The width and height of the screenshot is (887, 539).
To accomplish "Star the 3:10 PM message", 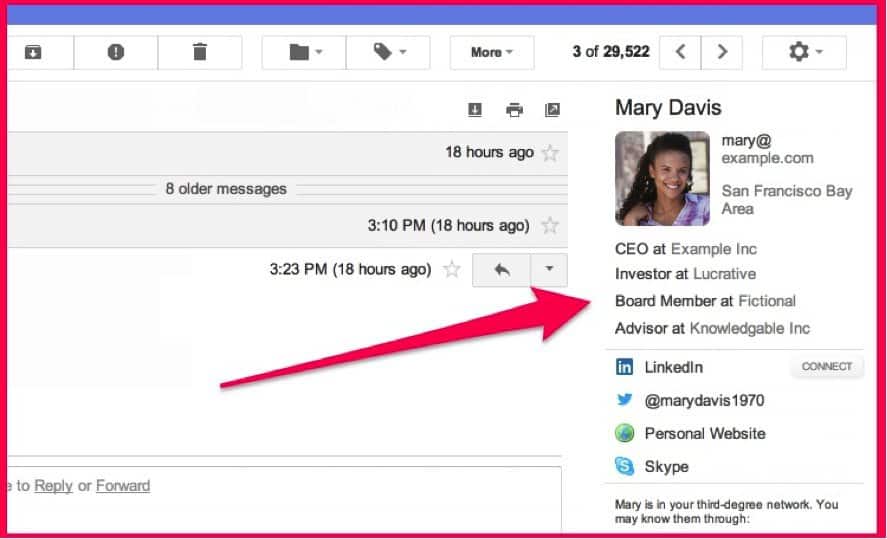I will tap(549, 226).
